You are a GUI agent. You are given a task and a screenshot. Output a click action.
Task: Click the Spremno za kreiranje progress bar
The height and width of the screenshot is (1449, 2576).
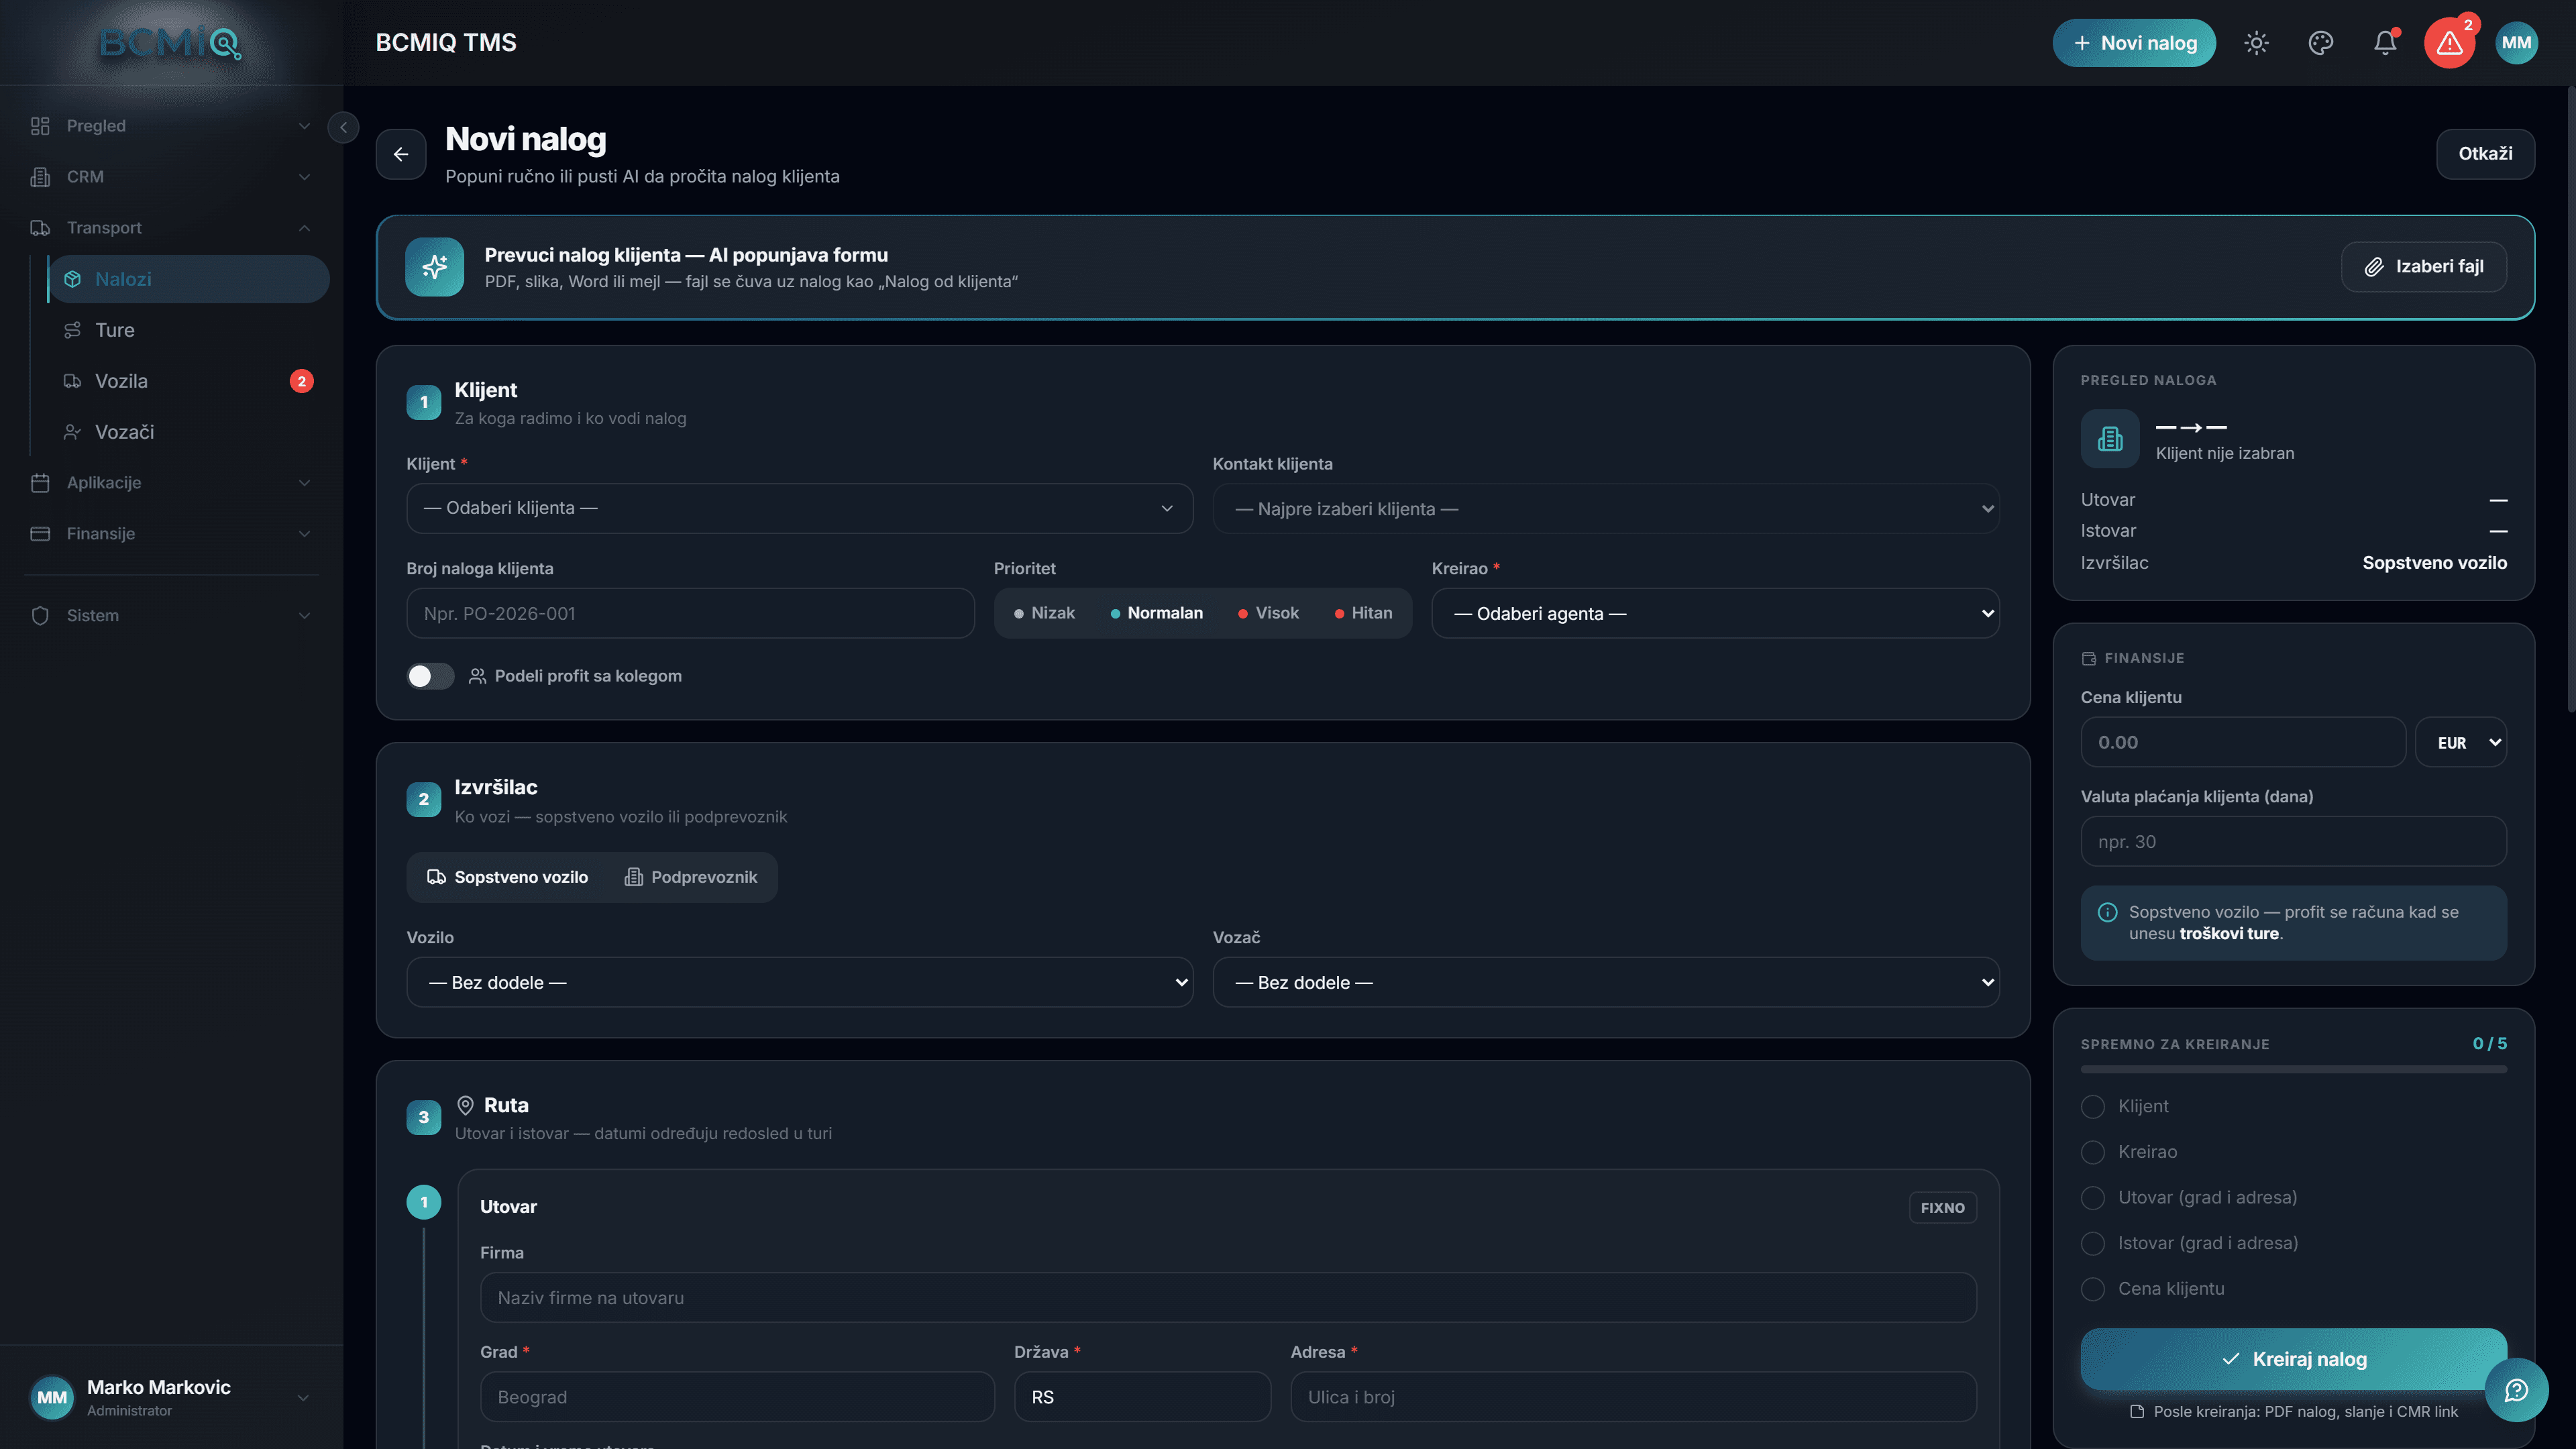pyautogui.click(x=2293, y=1069)
